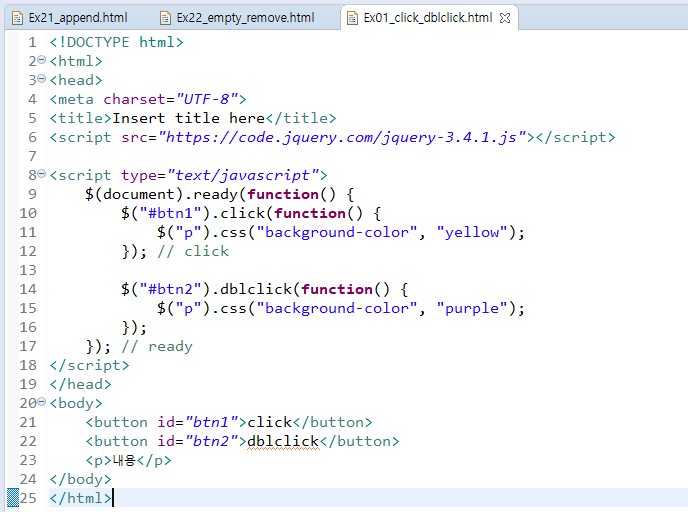
Task: Click the underlined "dblclick" button text on line 22
Action: pos(283,441)
